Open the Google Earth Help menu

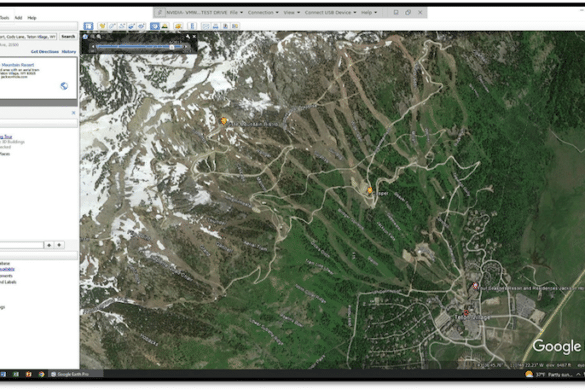coord(32,18)
